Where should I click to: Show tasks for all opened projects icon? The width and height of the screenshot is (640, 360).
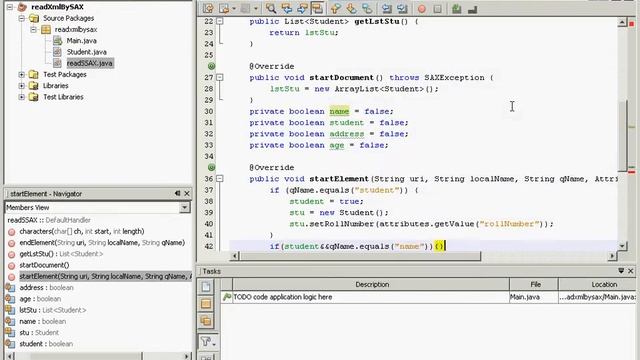coord(206,321)
